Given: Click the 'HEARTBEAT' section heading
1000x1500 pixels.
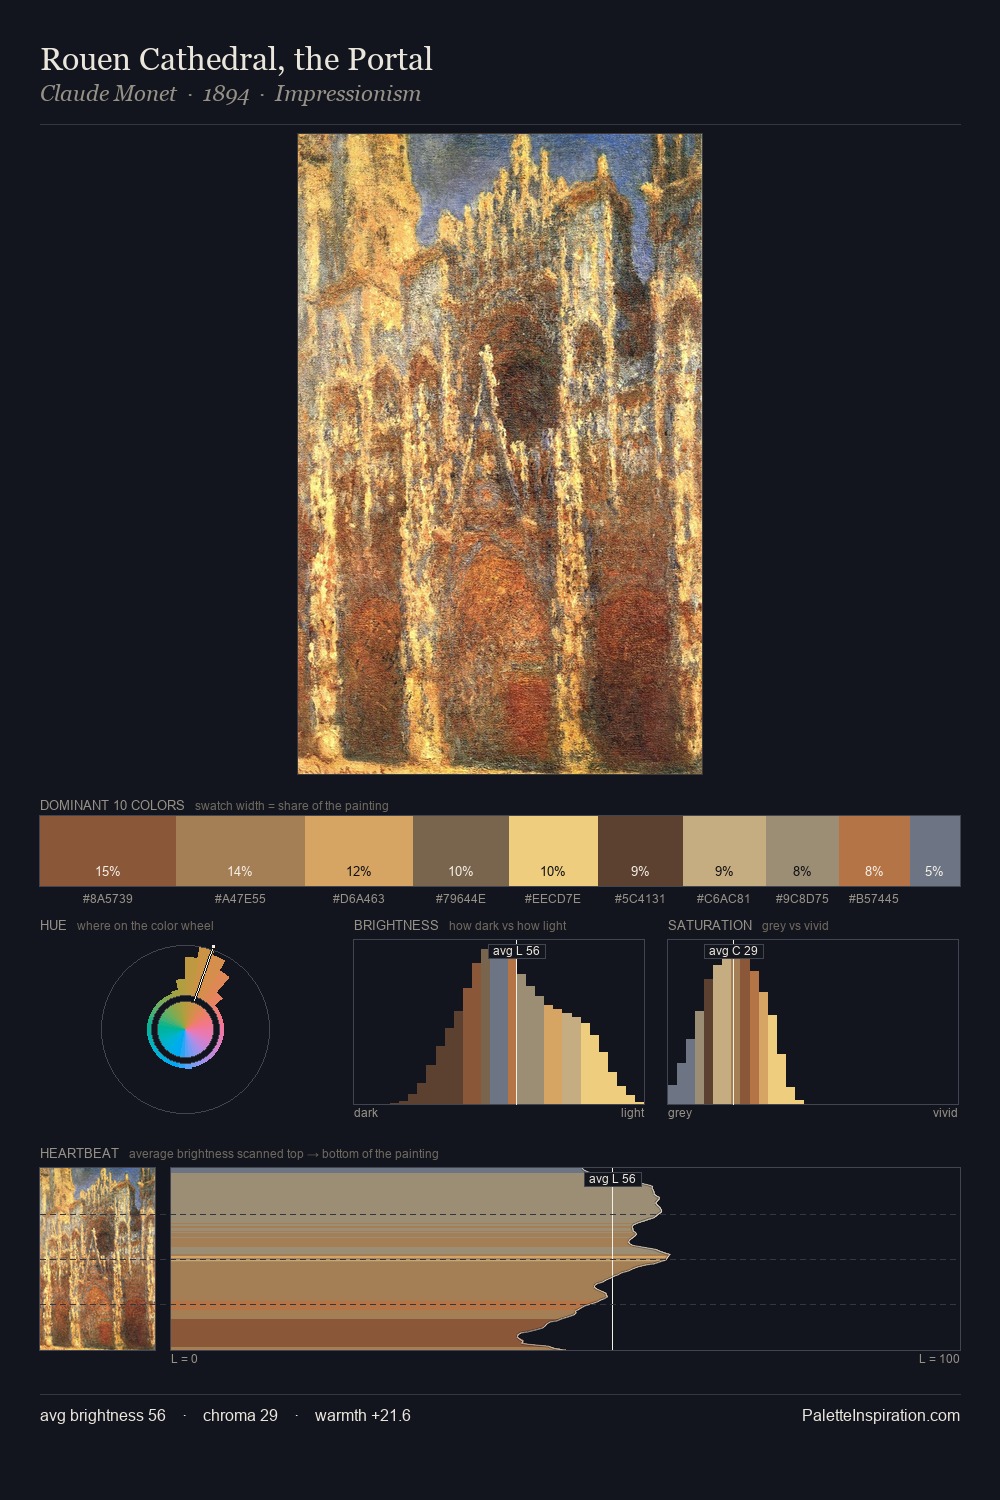Looking at the screenshot, I should click(79, 1153).
